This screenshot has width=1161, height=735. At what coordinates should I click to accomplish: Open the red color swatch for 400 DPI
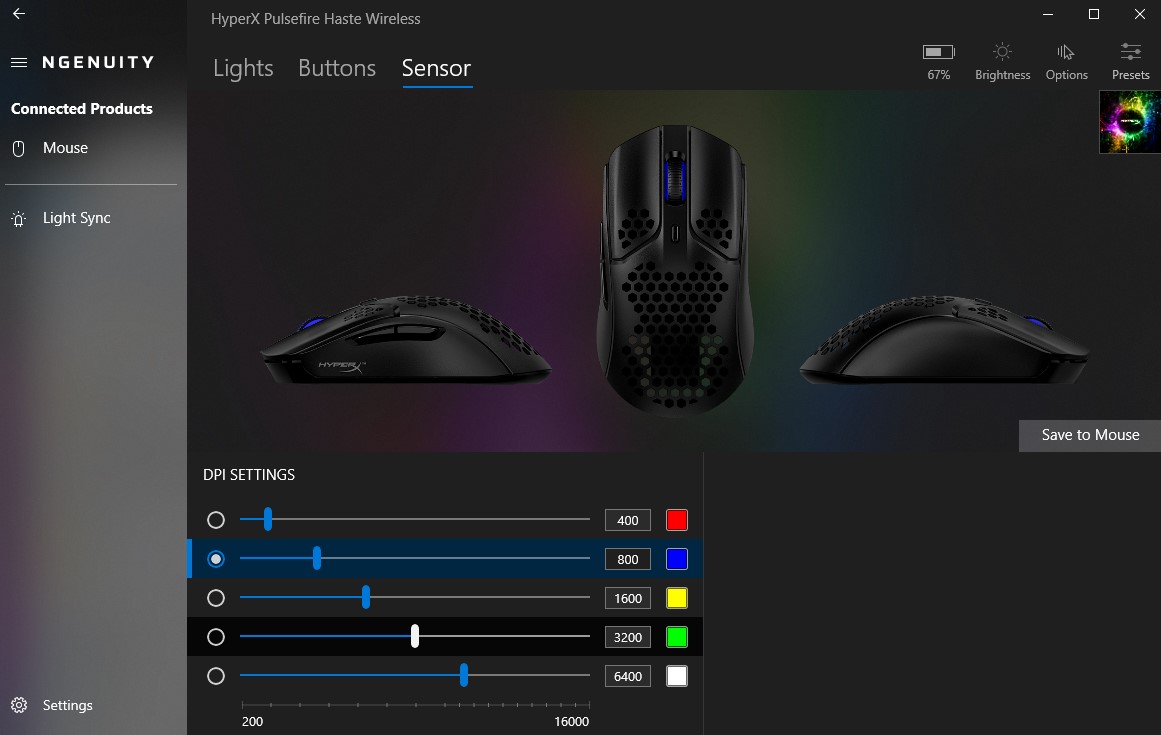pos(677,520)
